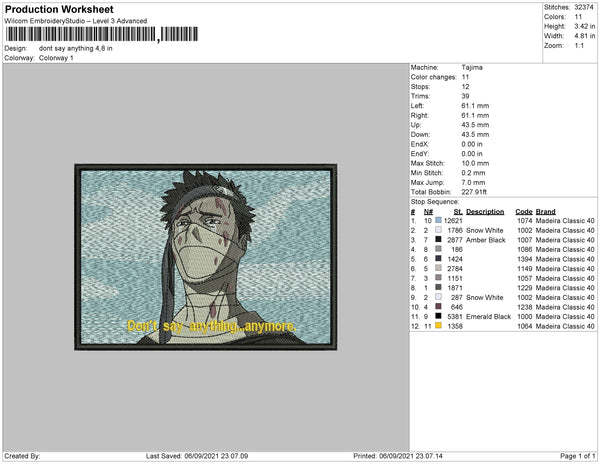Click the "Brand" column header
This screenshot has width=600, height=464.
[x=545, y=212]
